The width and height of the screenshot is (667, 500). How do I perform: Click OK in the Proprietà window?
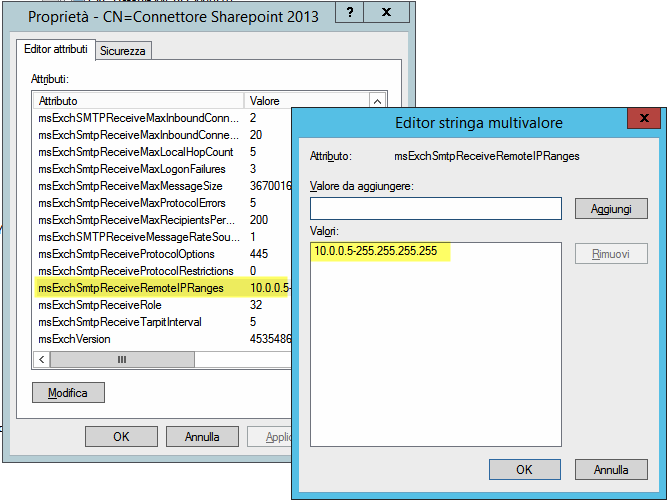tap(121, 437)
